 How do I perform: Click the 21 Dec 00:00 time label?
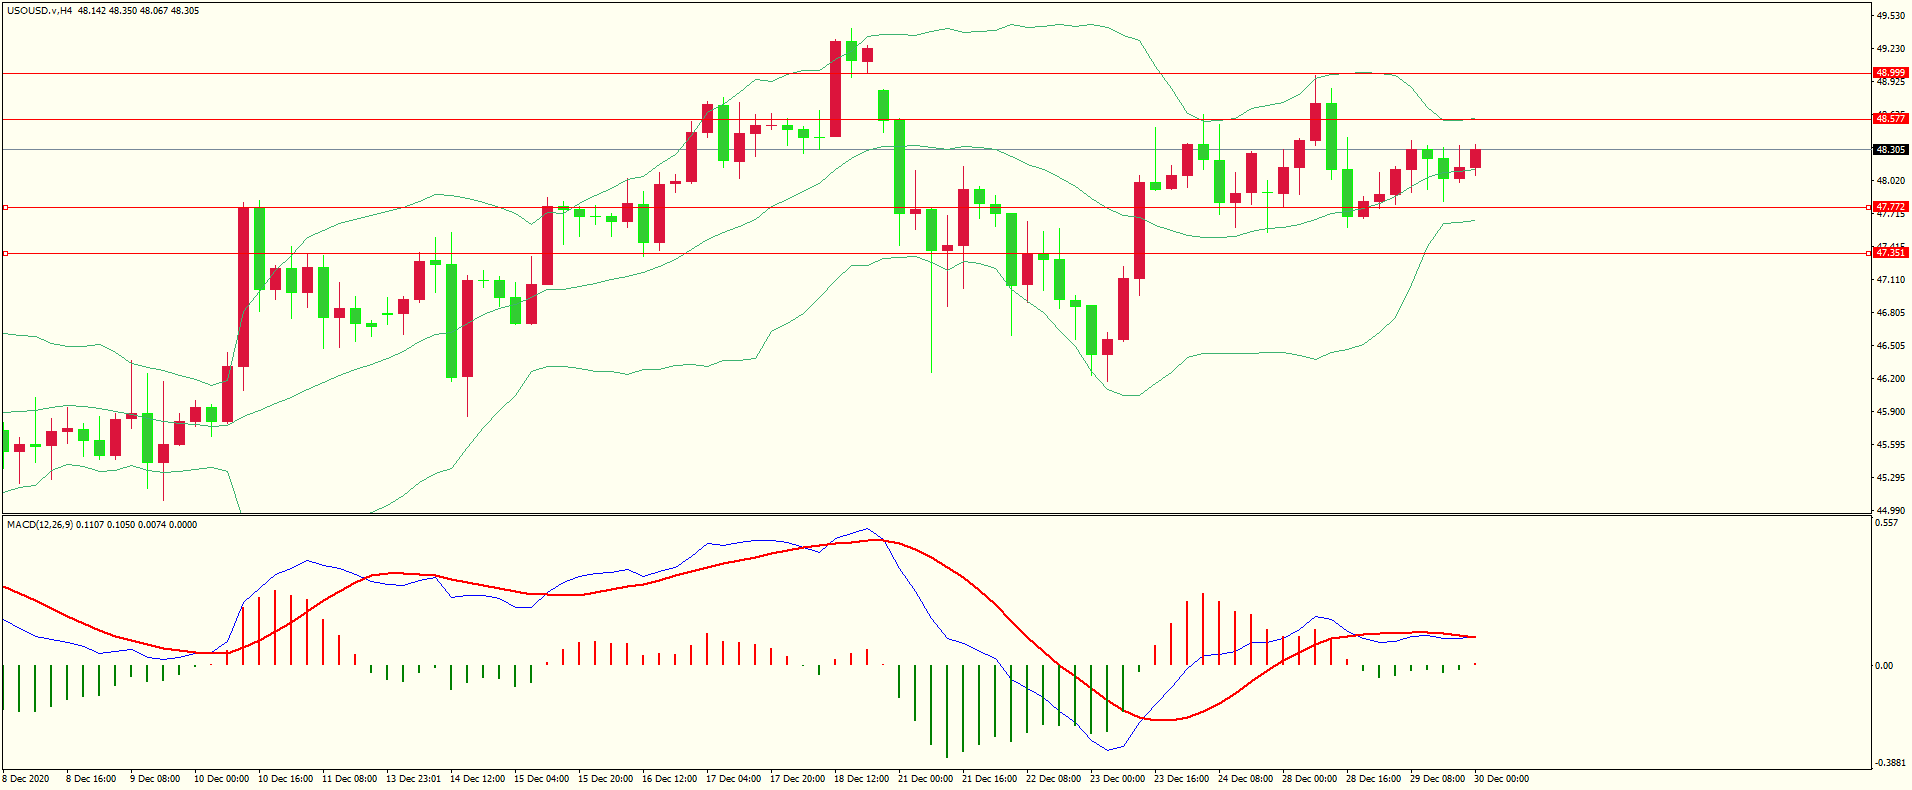925,779
